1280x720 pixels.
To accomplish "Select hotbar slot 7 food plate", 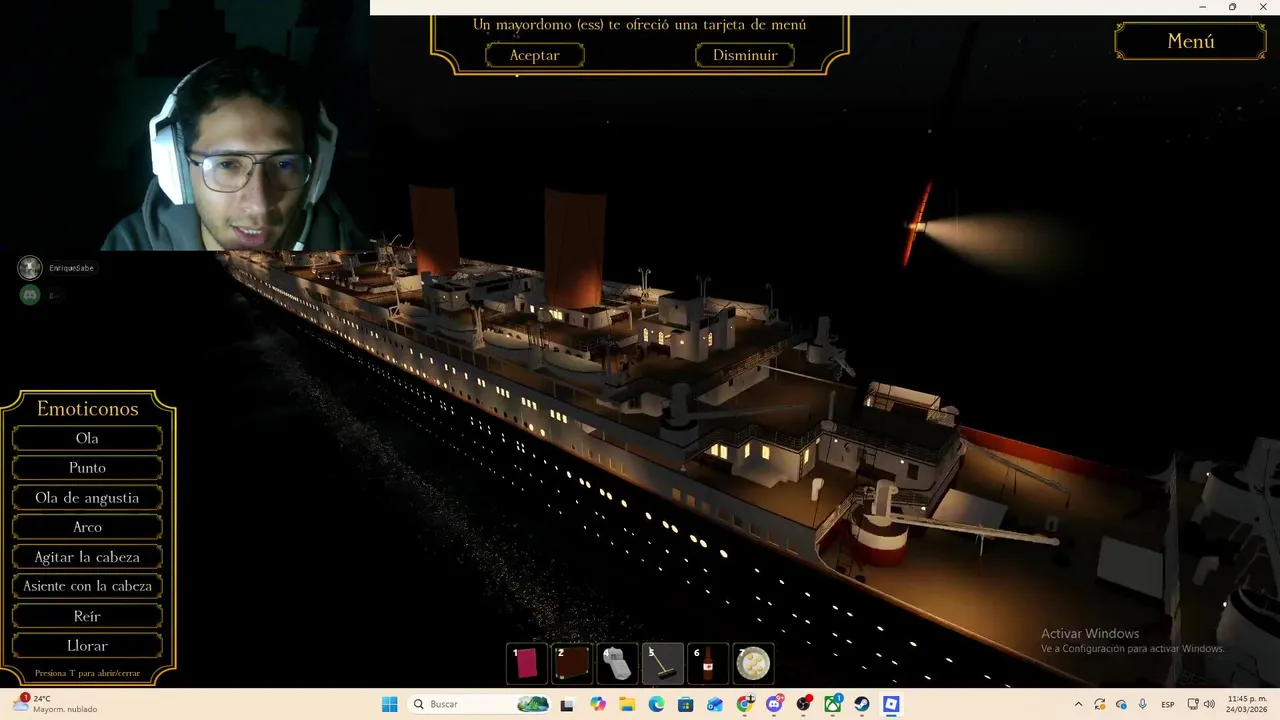I will (753, 663).
